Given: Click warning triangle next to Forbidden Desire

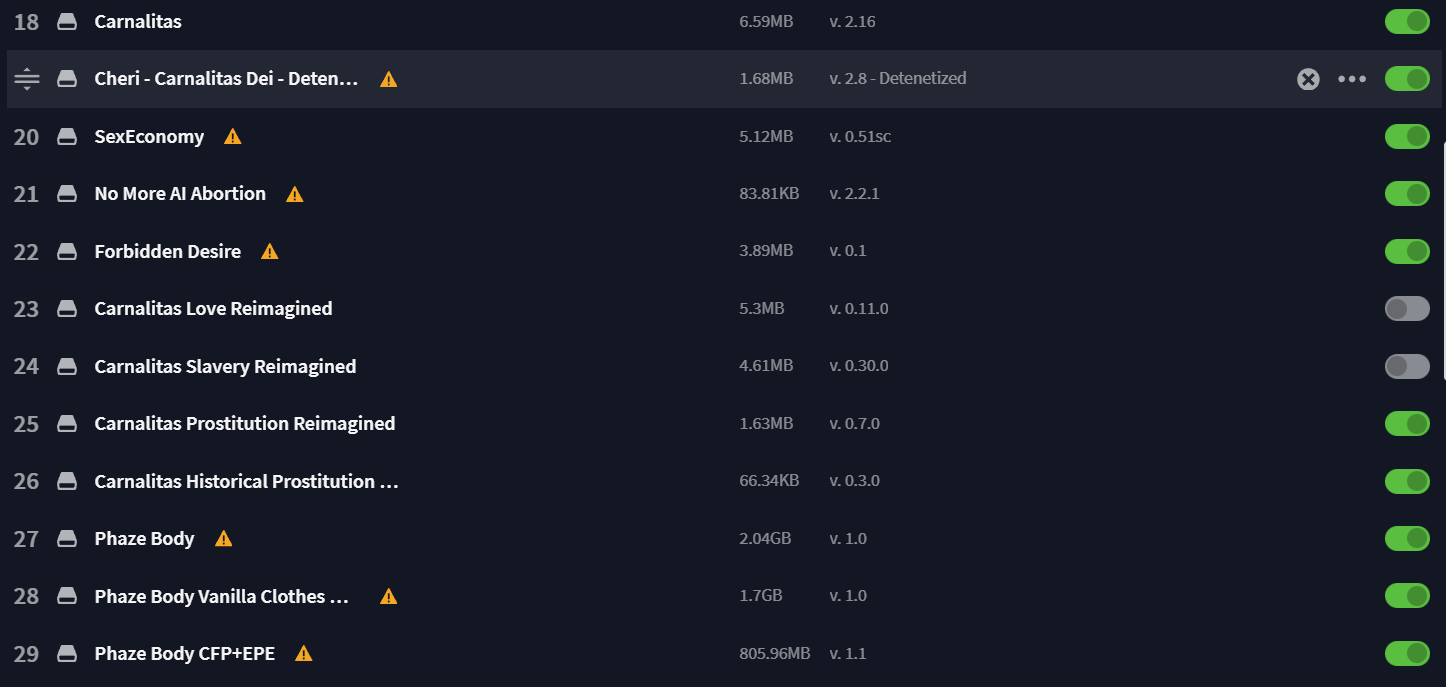Looking at the screenshot, I should point(270,251).
